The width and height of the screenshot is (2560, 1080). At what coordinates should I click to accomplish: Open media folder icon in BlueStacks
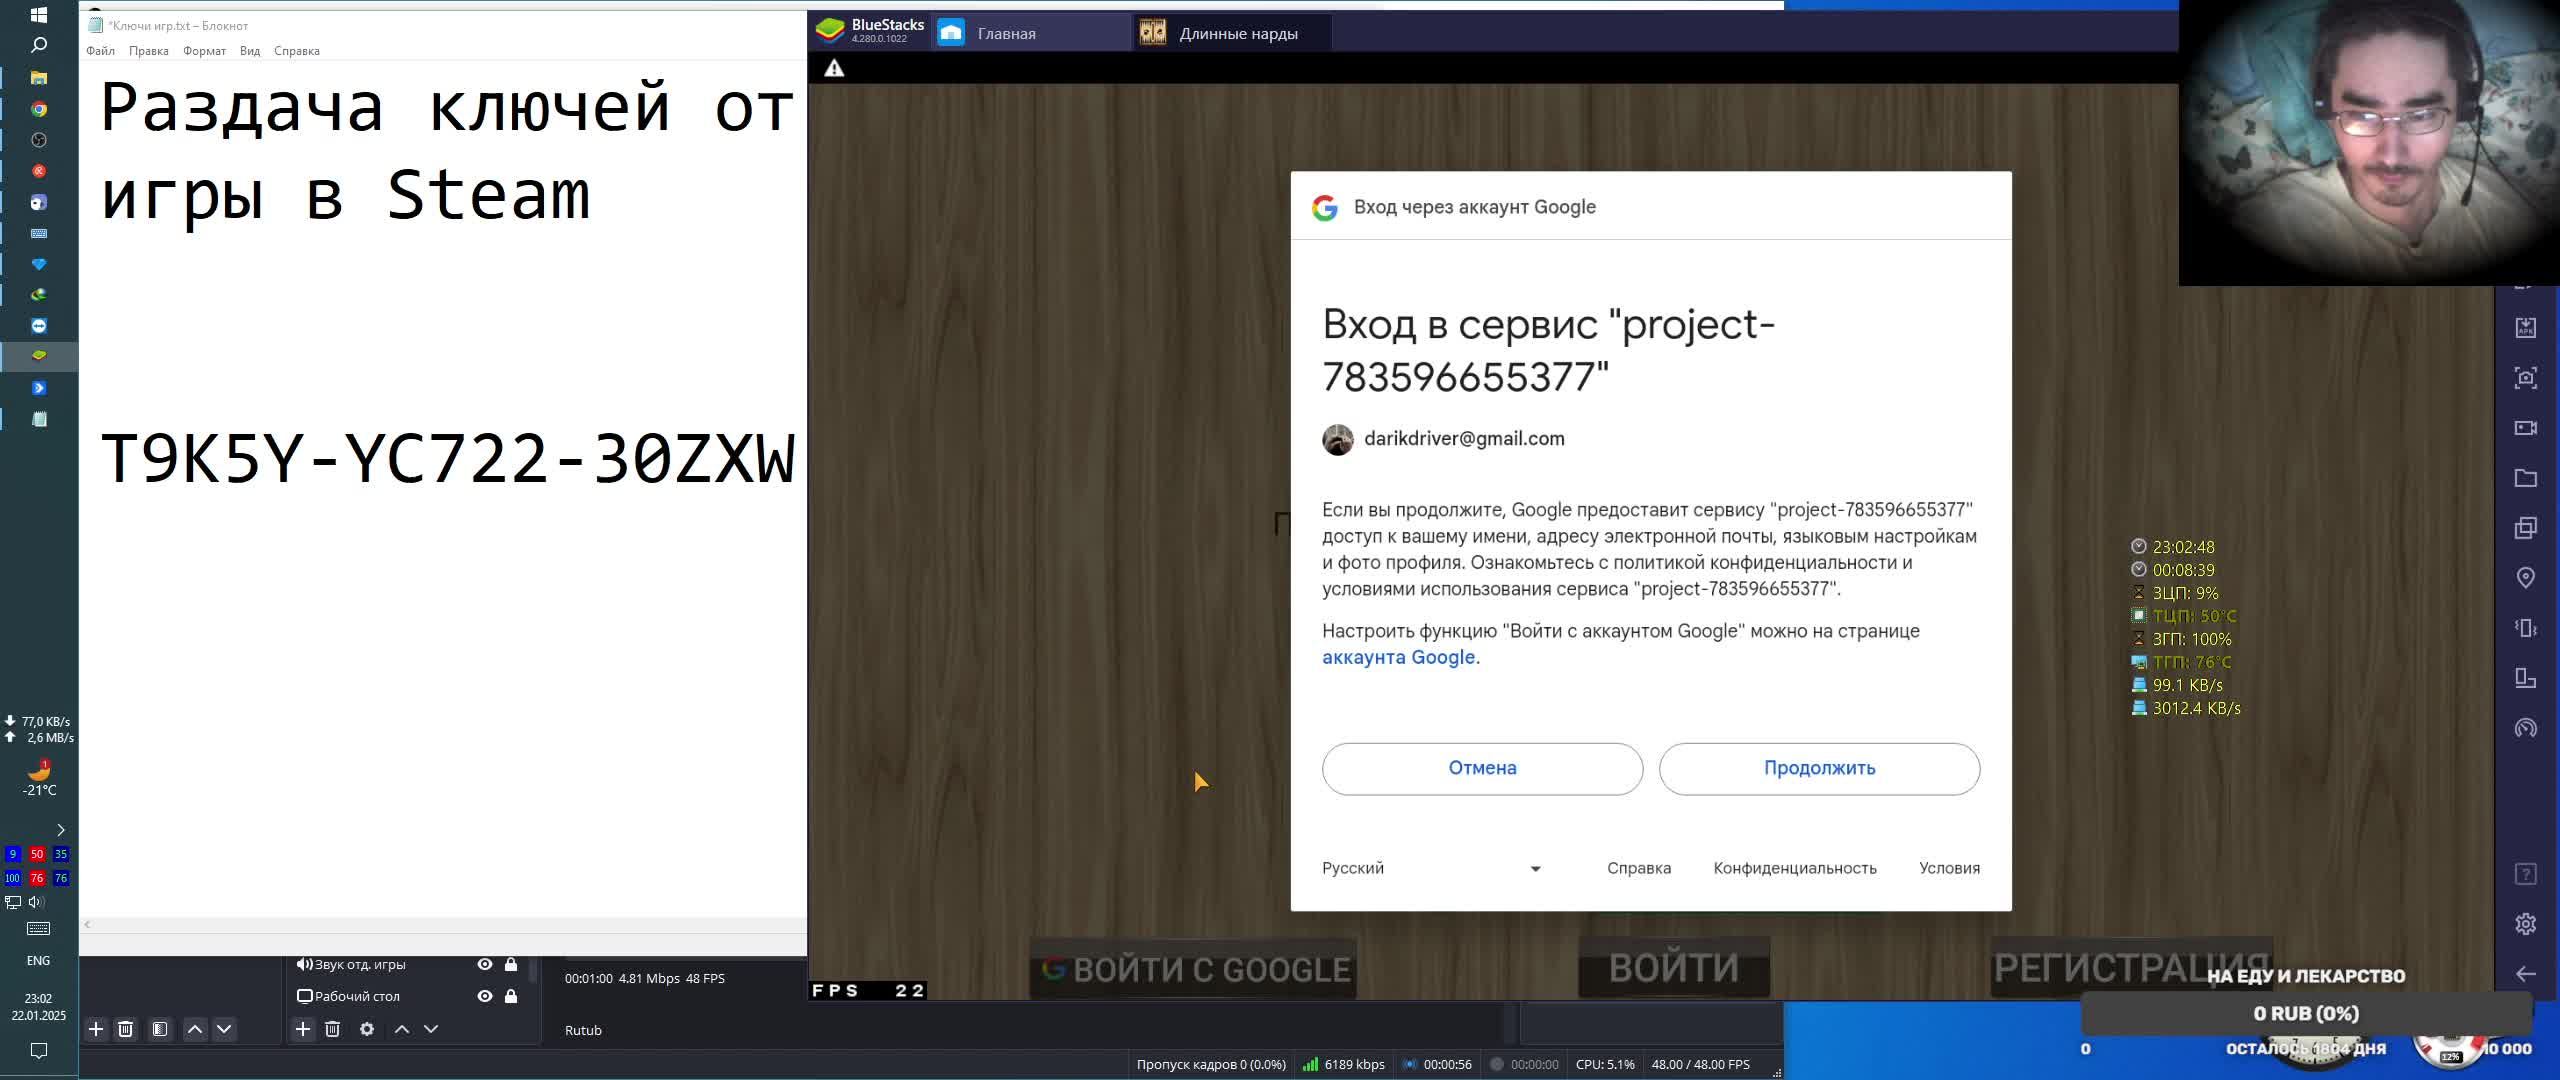point(2525,478)
